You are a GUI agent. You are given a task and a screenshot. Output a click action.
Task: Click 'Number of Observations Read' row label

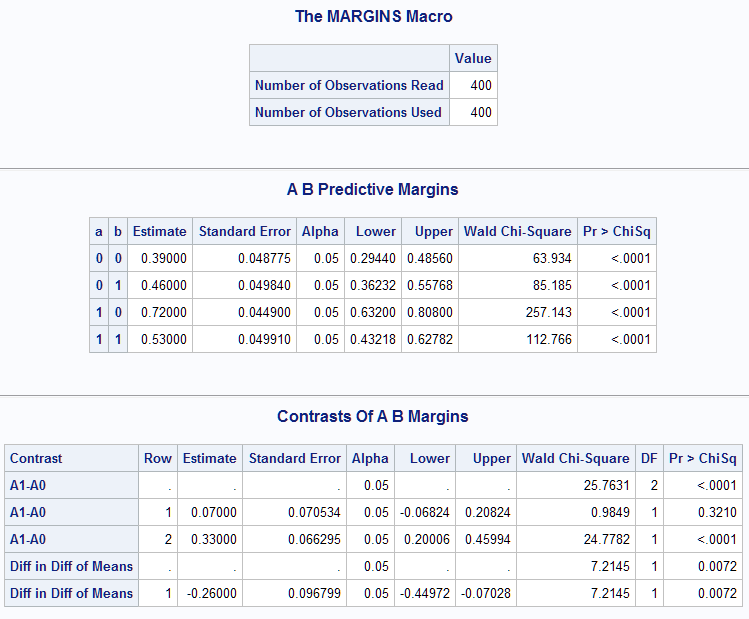[349, 85]
